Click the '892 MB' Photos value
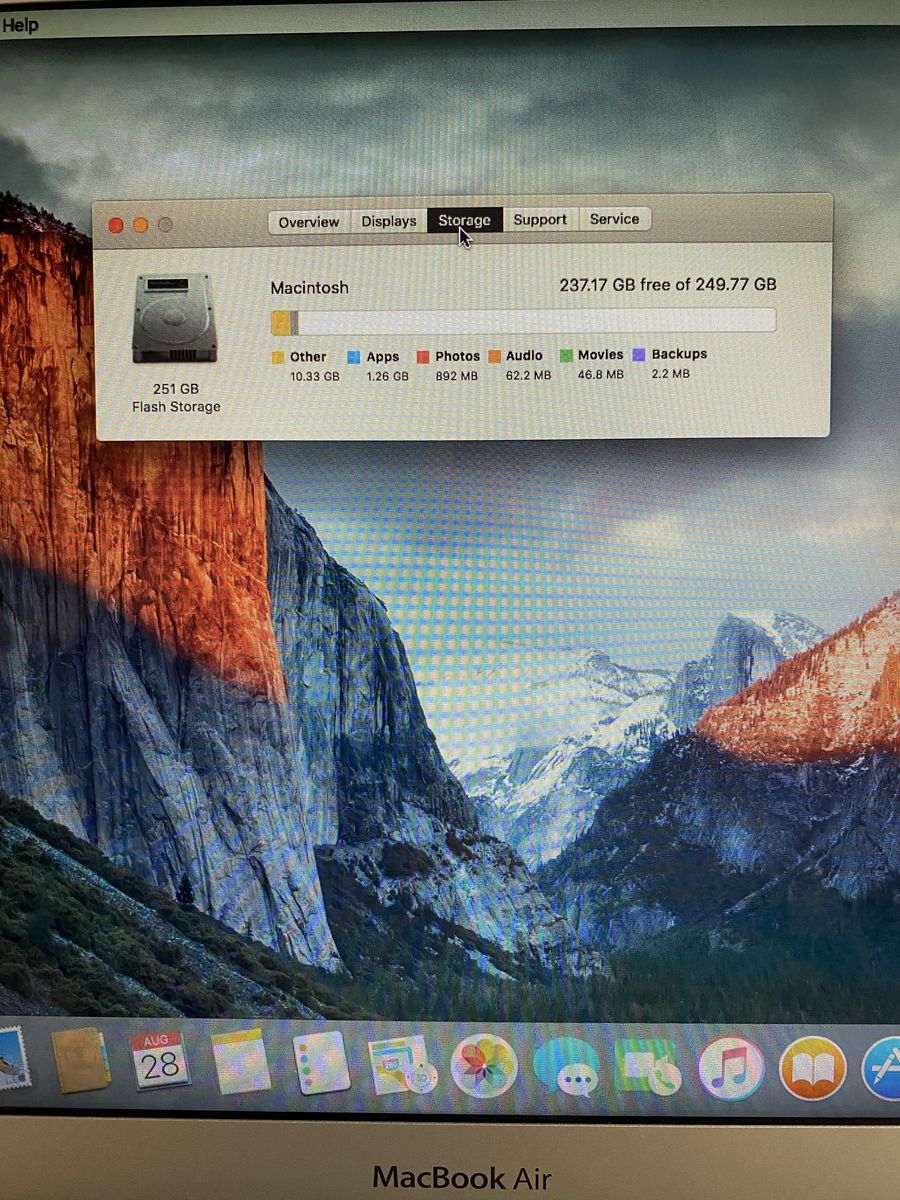900x1200 pixels. (457, 376)
